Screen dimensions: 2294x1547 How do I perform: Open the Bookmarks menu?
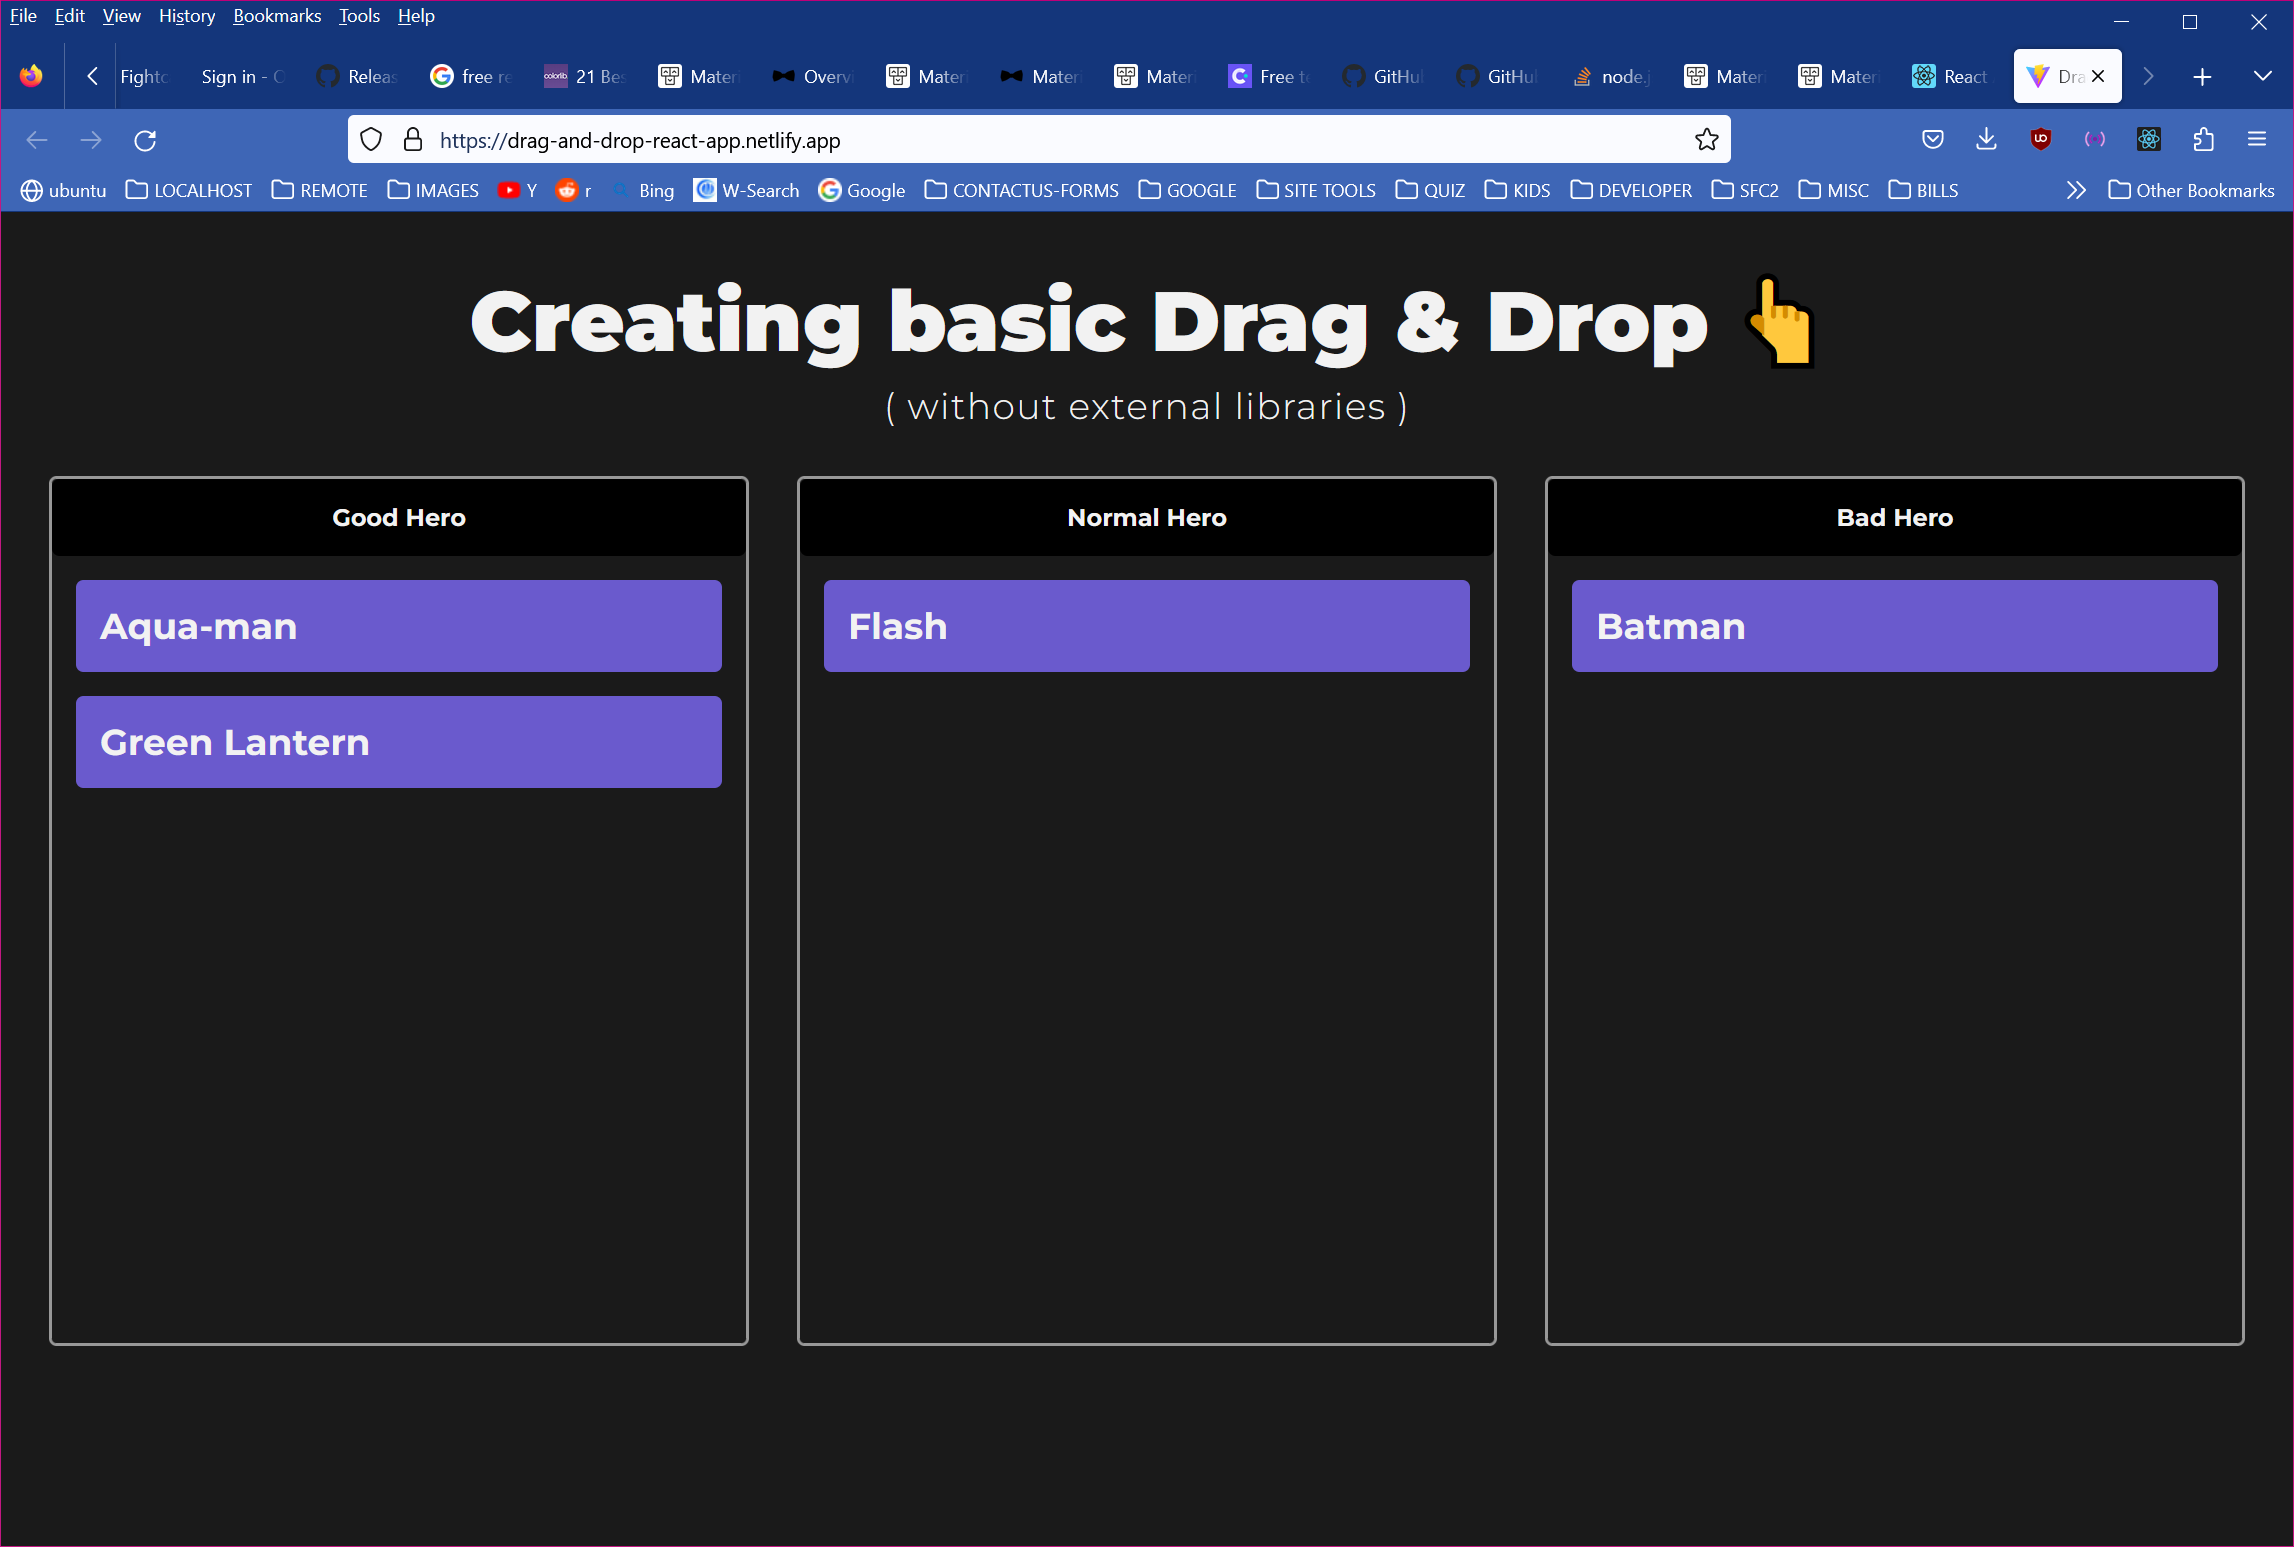pos(277,16)
